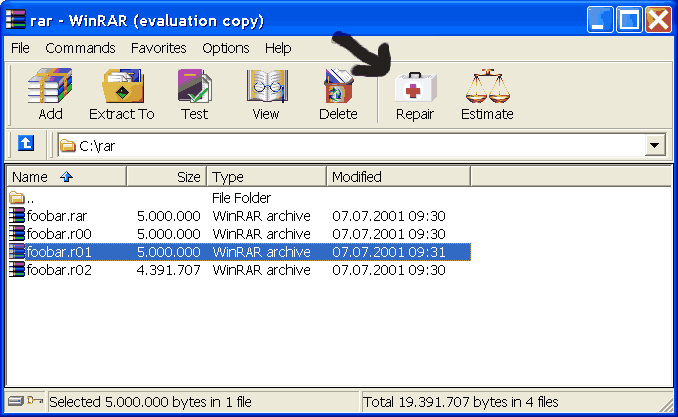The width and height of the screenshot is (678, 417).
Task: Click the Estimate scales icon
Action: click(x=487, y=86)
